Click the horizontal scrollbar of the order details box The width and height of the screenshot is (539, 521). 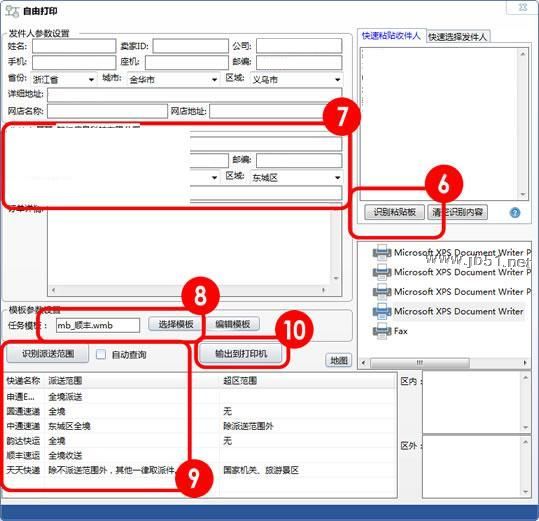tap(188, 290)
